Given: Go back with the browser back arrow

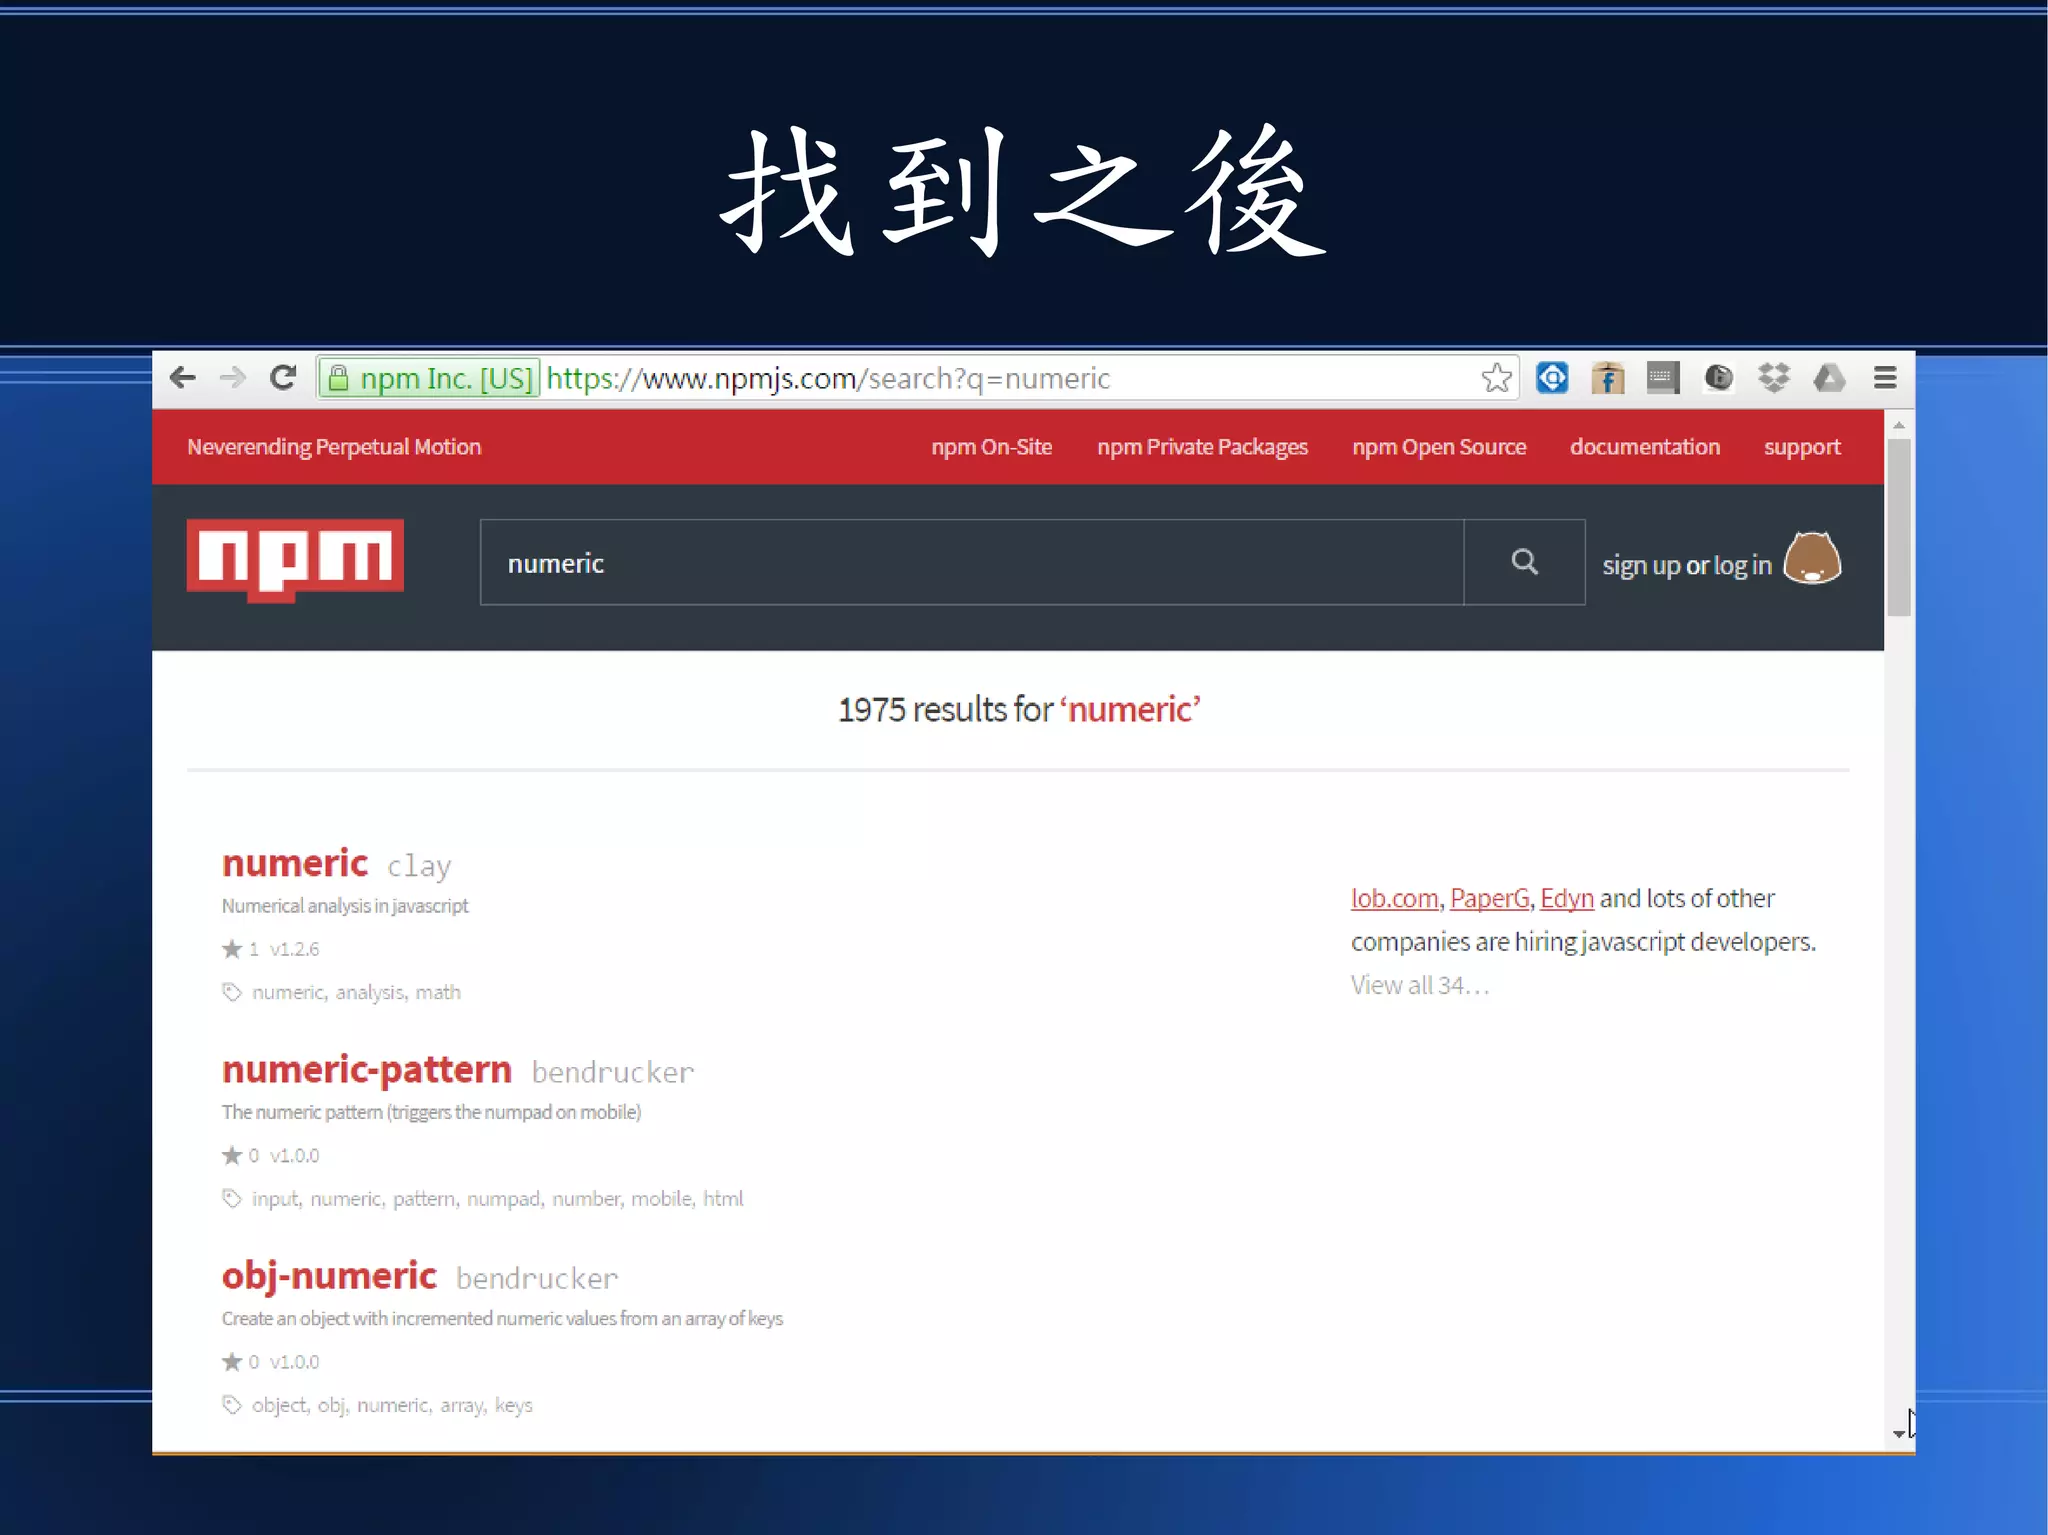Looking at the screenshot, I should 182,377.
